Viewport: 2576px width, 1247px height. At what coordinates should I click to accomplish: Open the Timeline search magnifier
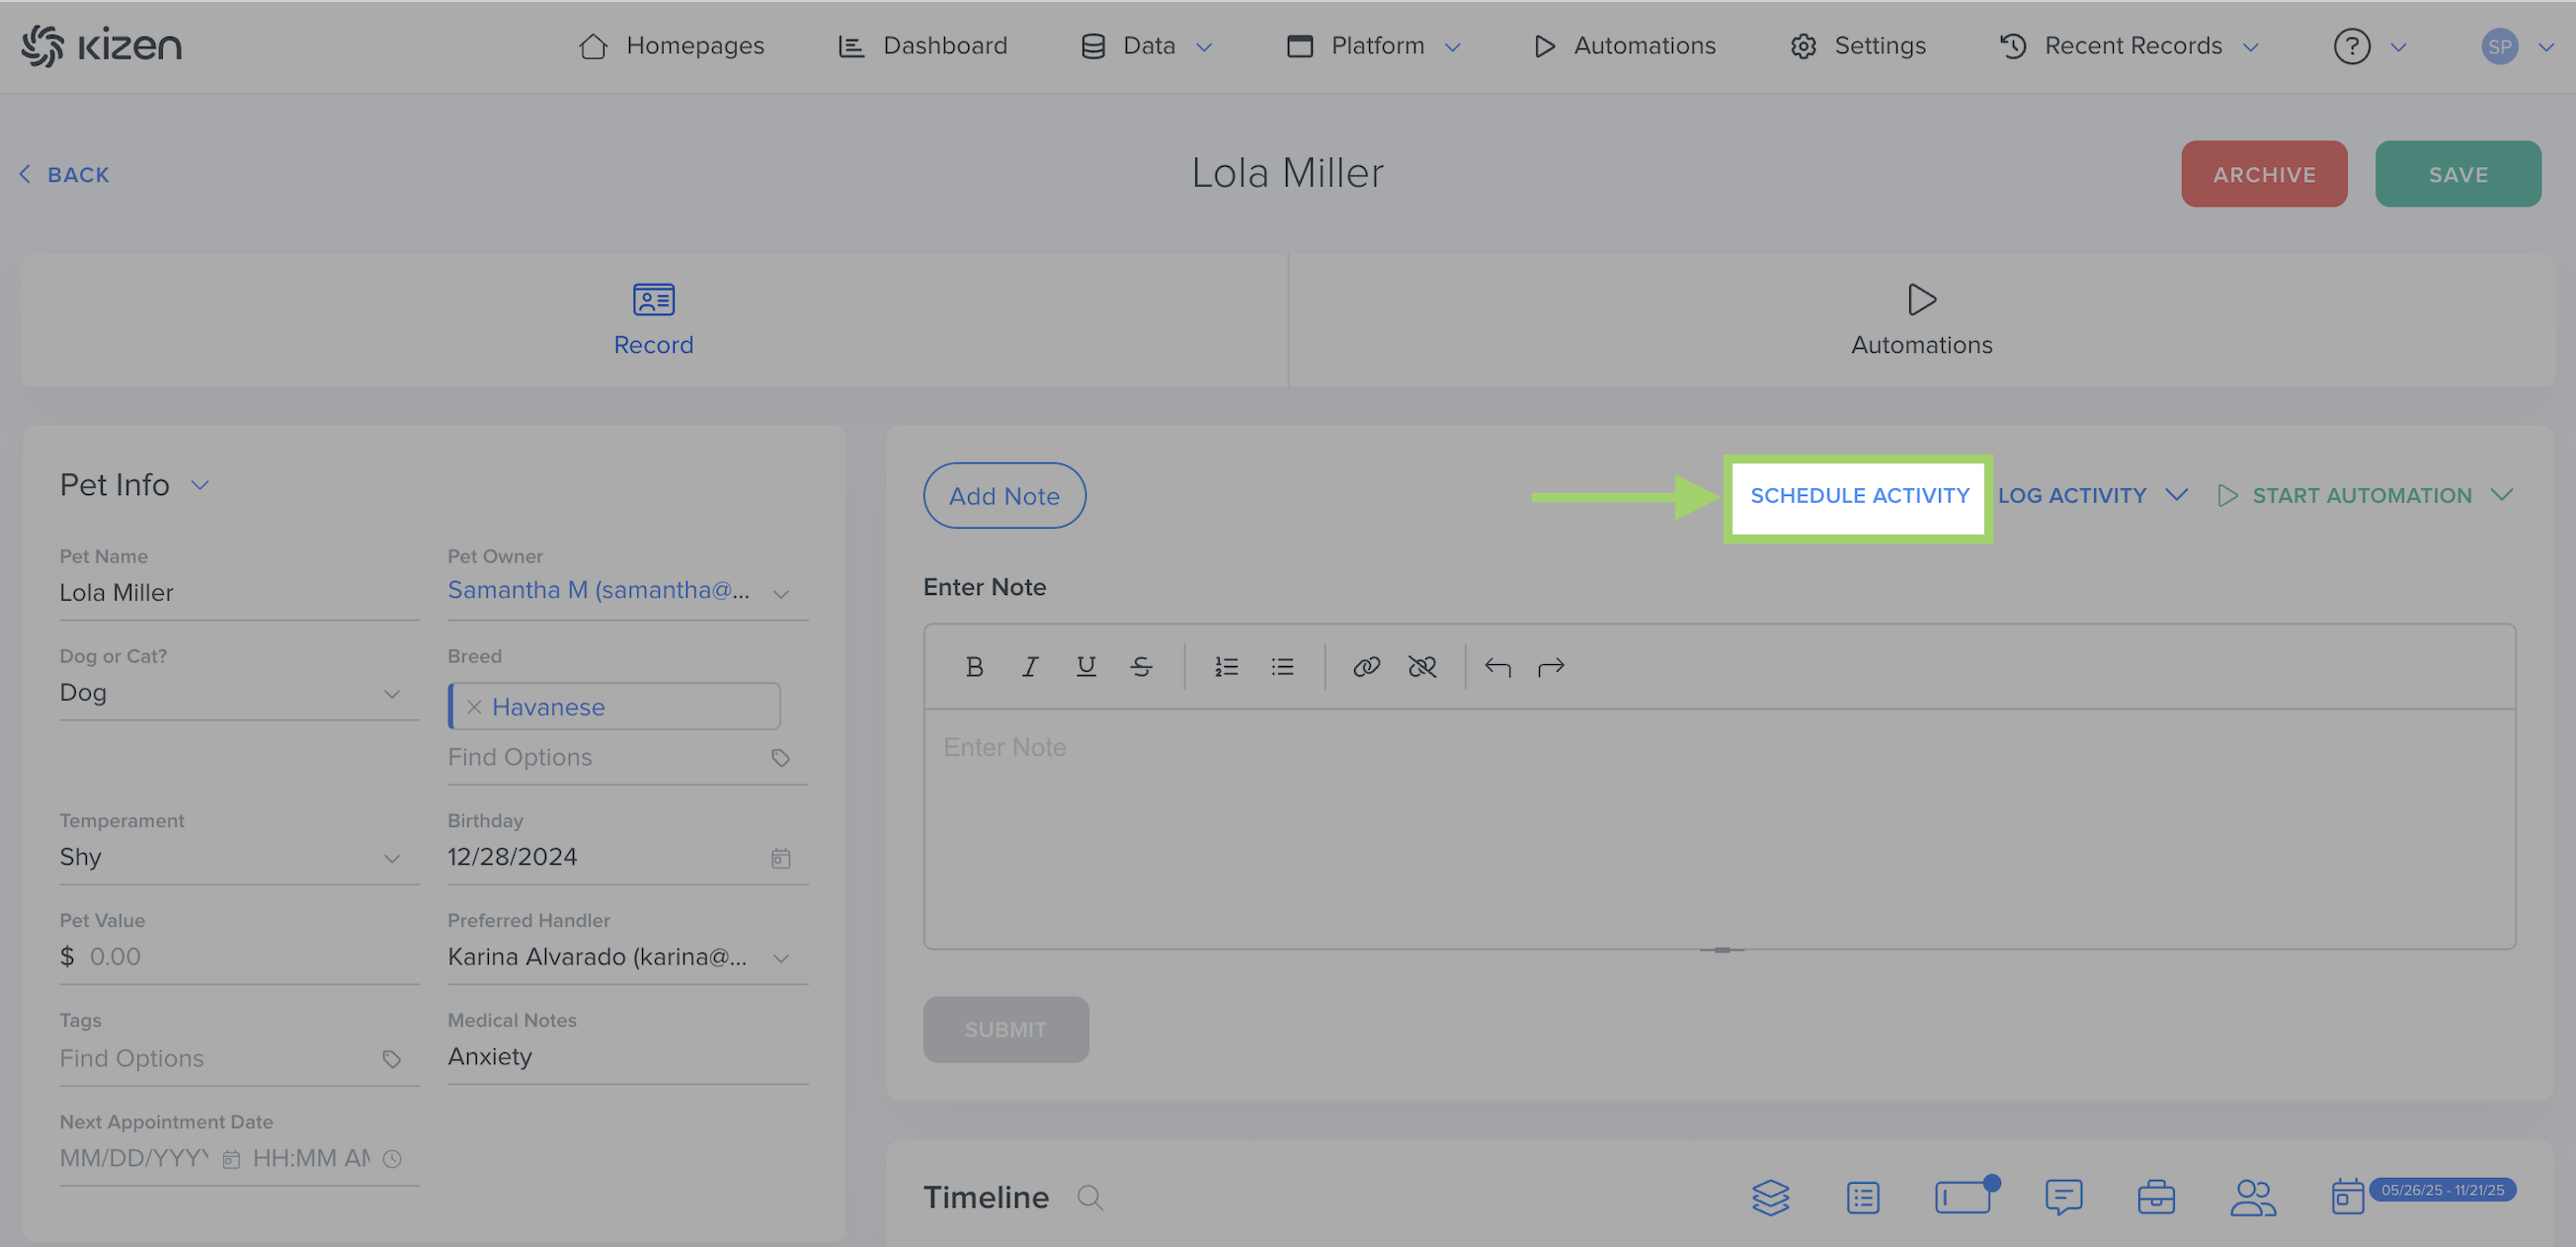pyautogui.click(x=1090, y=1197)
